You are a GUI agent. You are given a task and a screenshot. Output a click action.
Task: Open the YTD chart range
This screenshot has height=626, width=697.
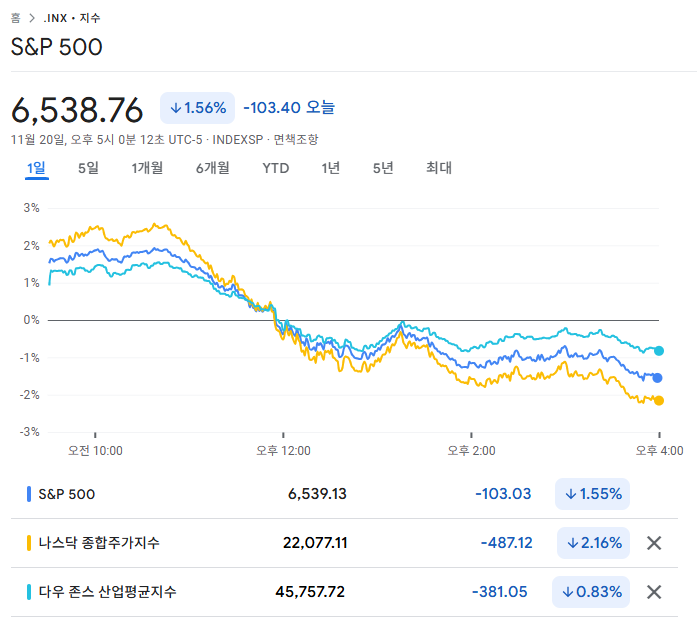coord(275,168)
